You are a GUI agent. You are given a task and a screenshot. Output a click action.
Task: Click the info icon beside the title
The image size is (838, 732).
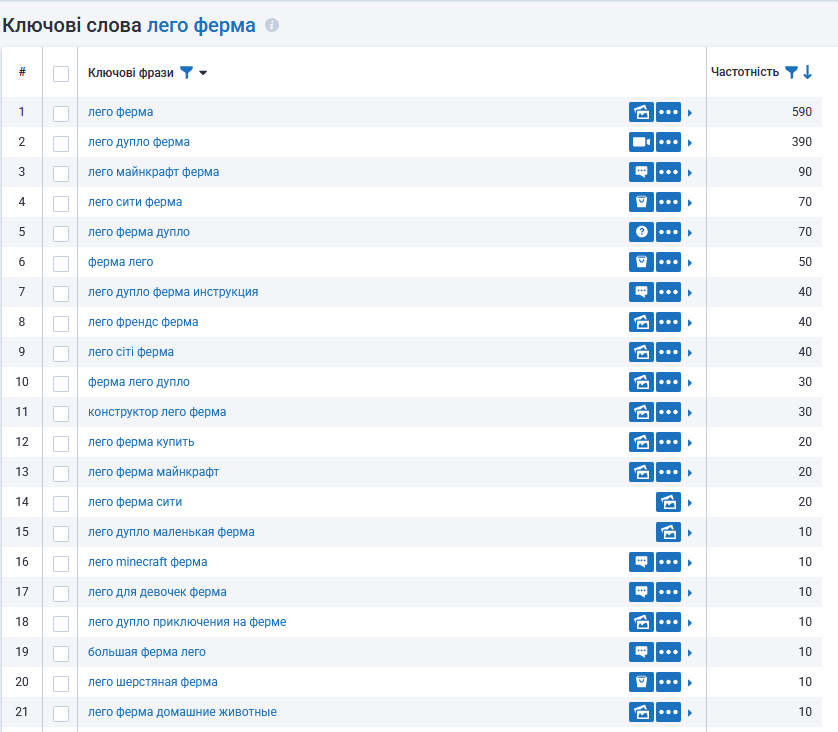point(272,25)
